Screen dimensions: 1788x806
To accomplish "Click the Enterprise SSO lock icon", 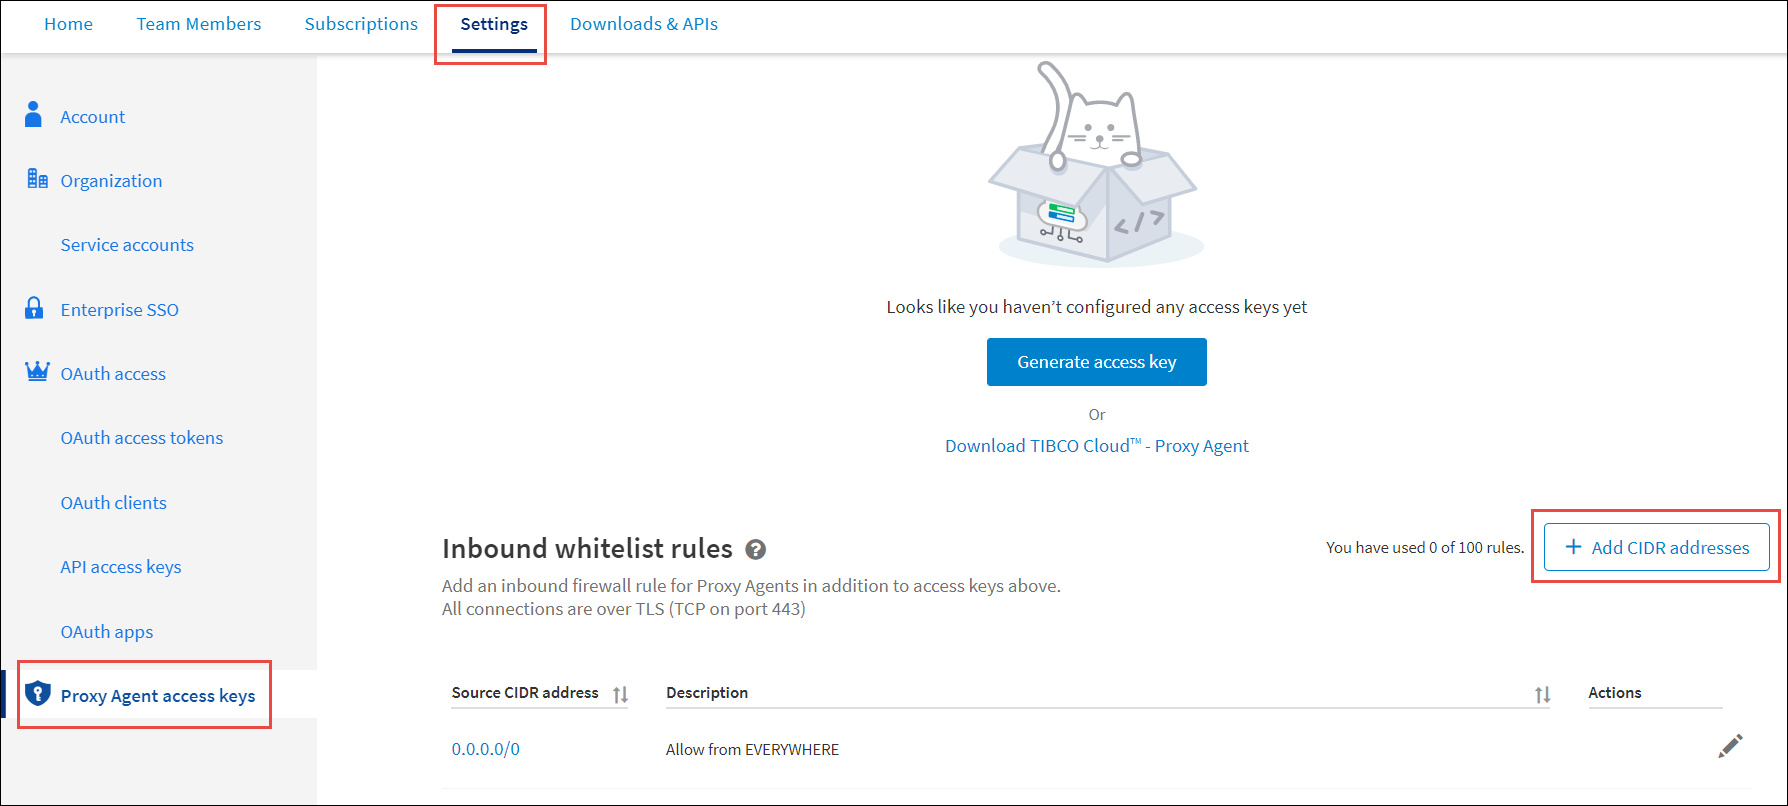I will tap(34, 308).
